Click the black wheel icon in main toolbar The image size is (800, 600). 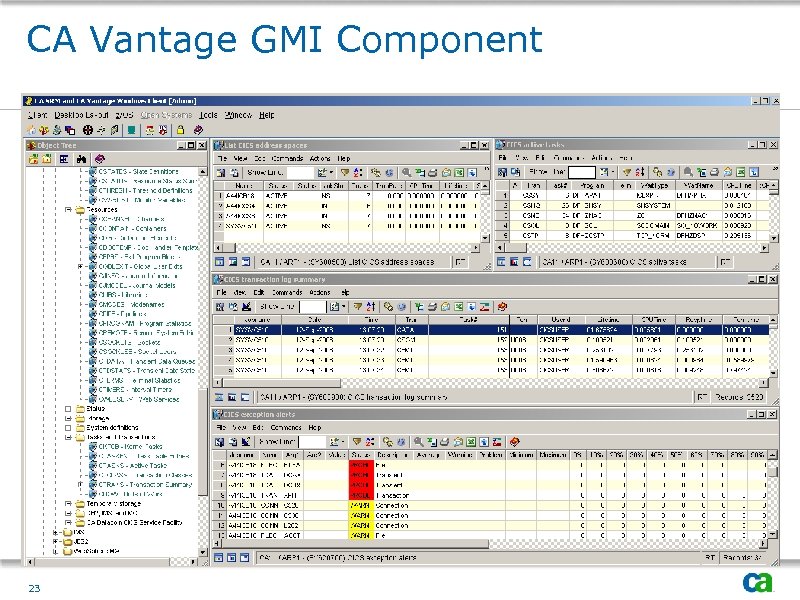[x=88, y=130]
